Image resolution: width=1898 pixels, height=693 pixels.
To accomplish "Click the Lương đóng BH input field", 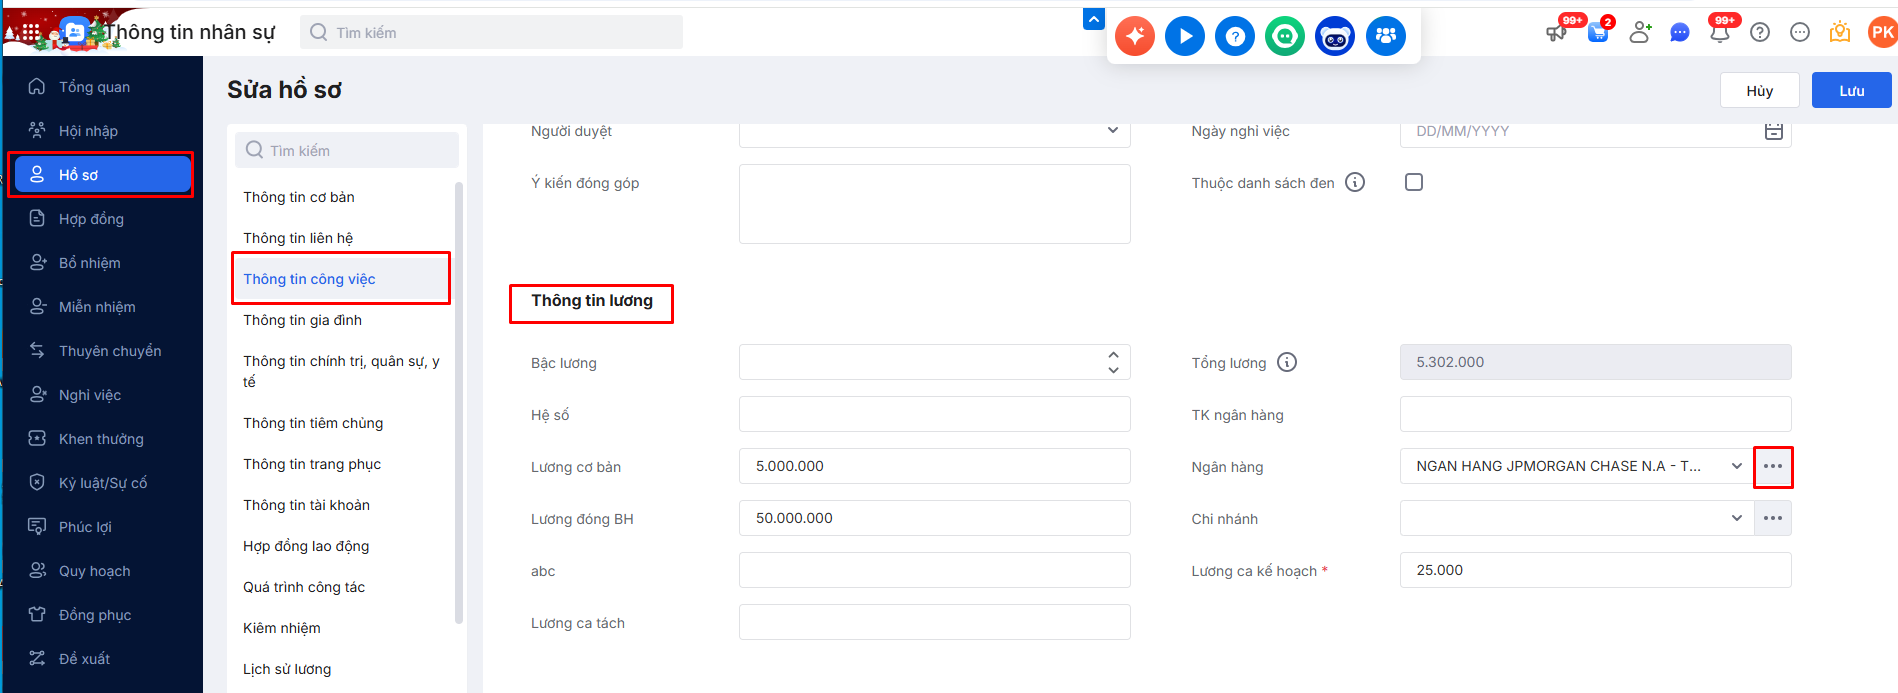I will pyautogui.click(x=935, y=518).
